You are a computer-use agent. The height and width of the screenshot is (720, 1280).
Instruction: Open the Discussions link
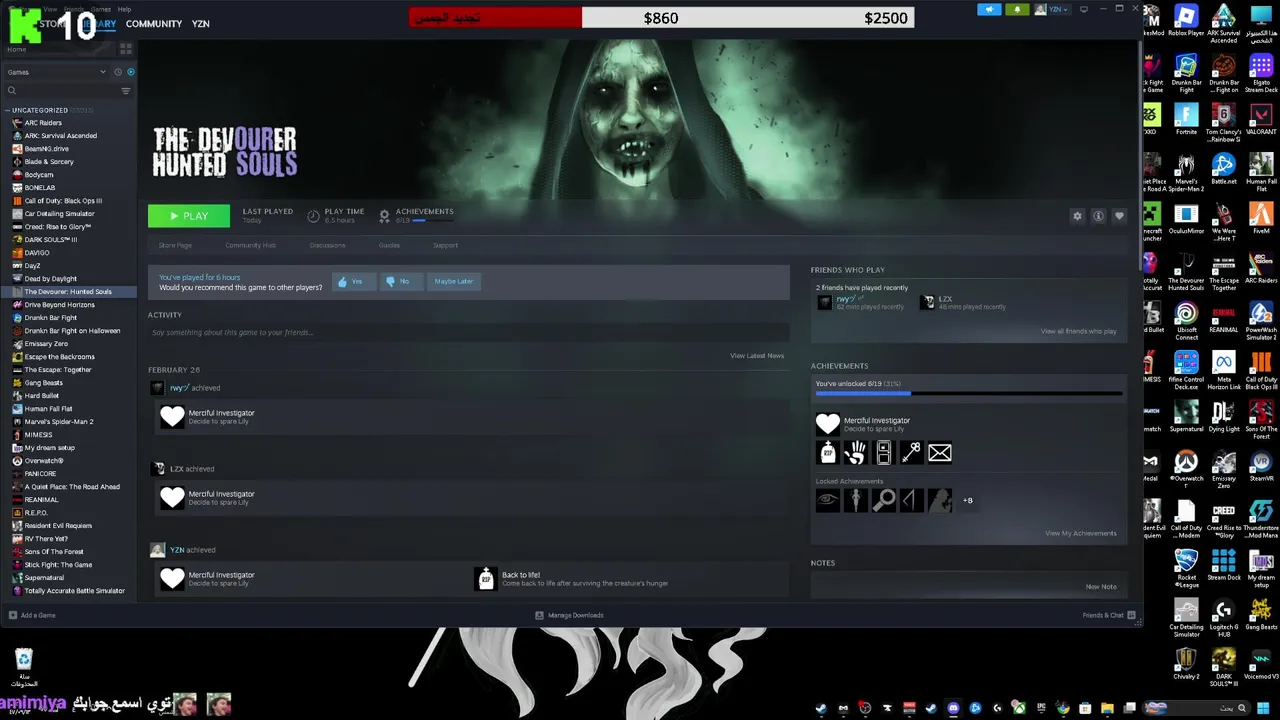[327, 245]
